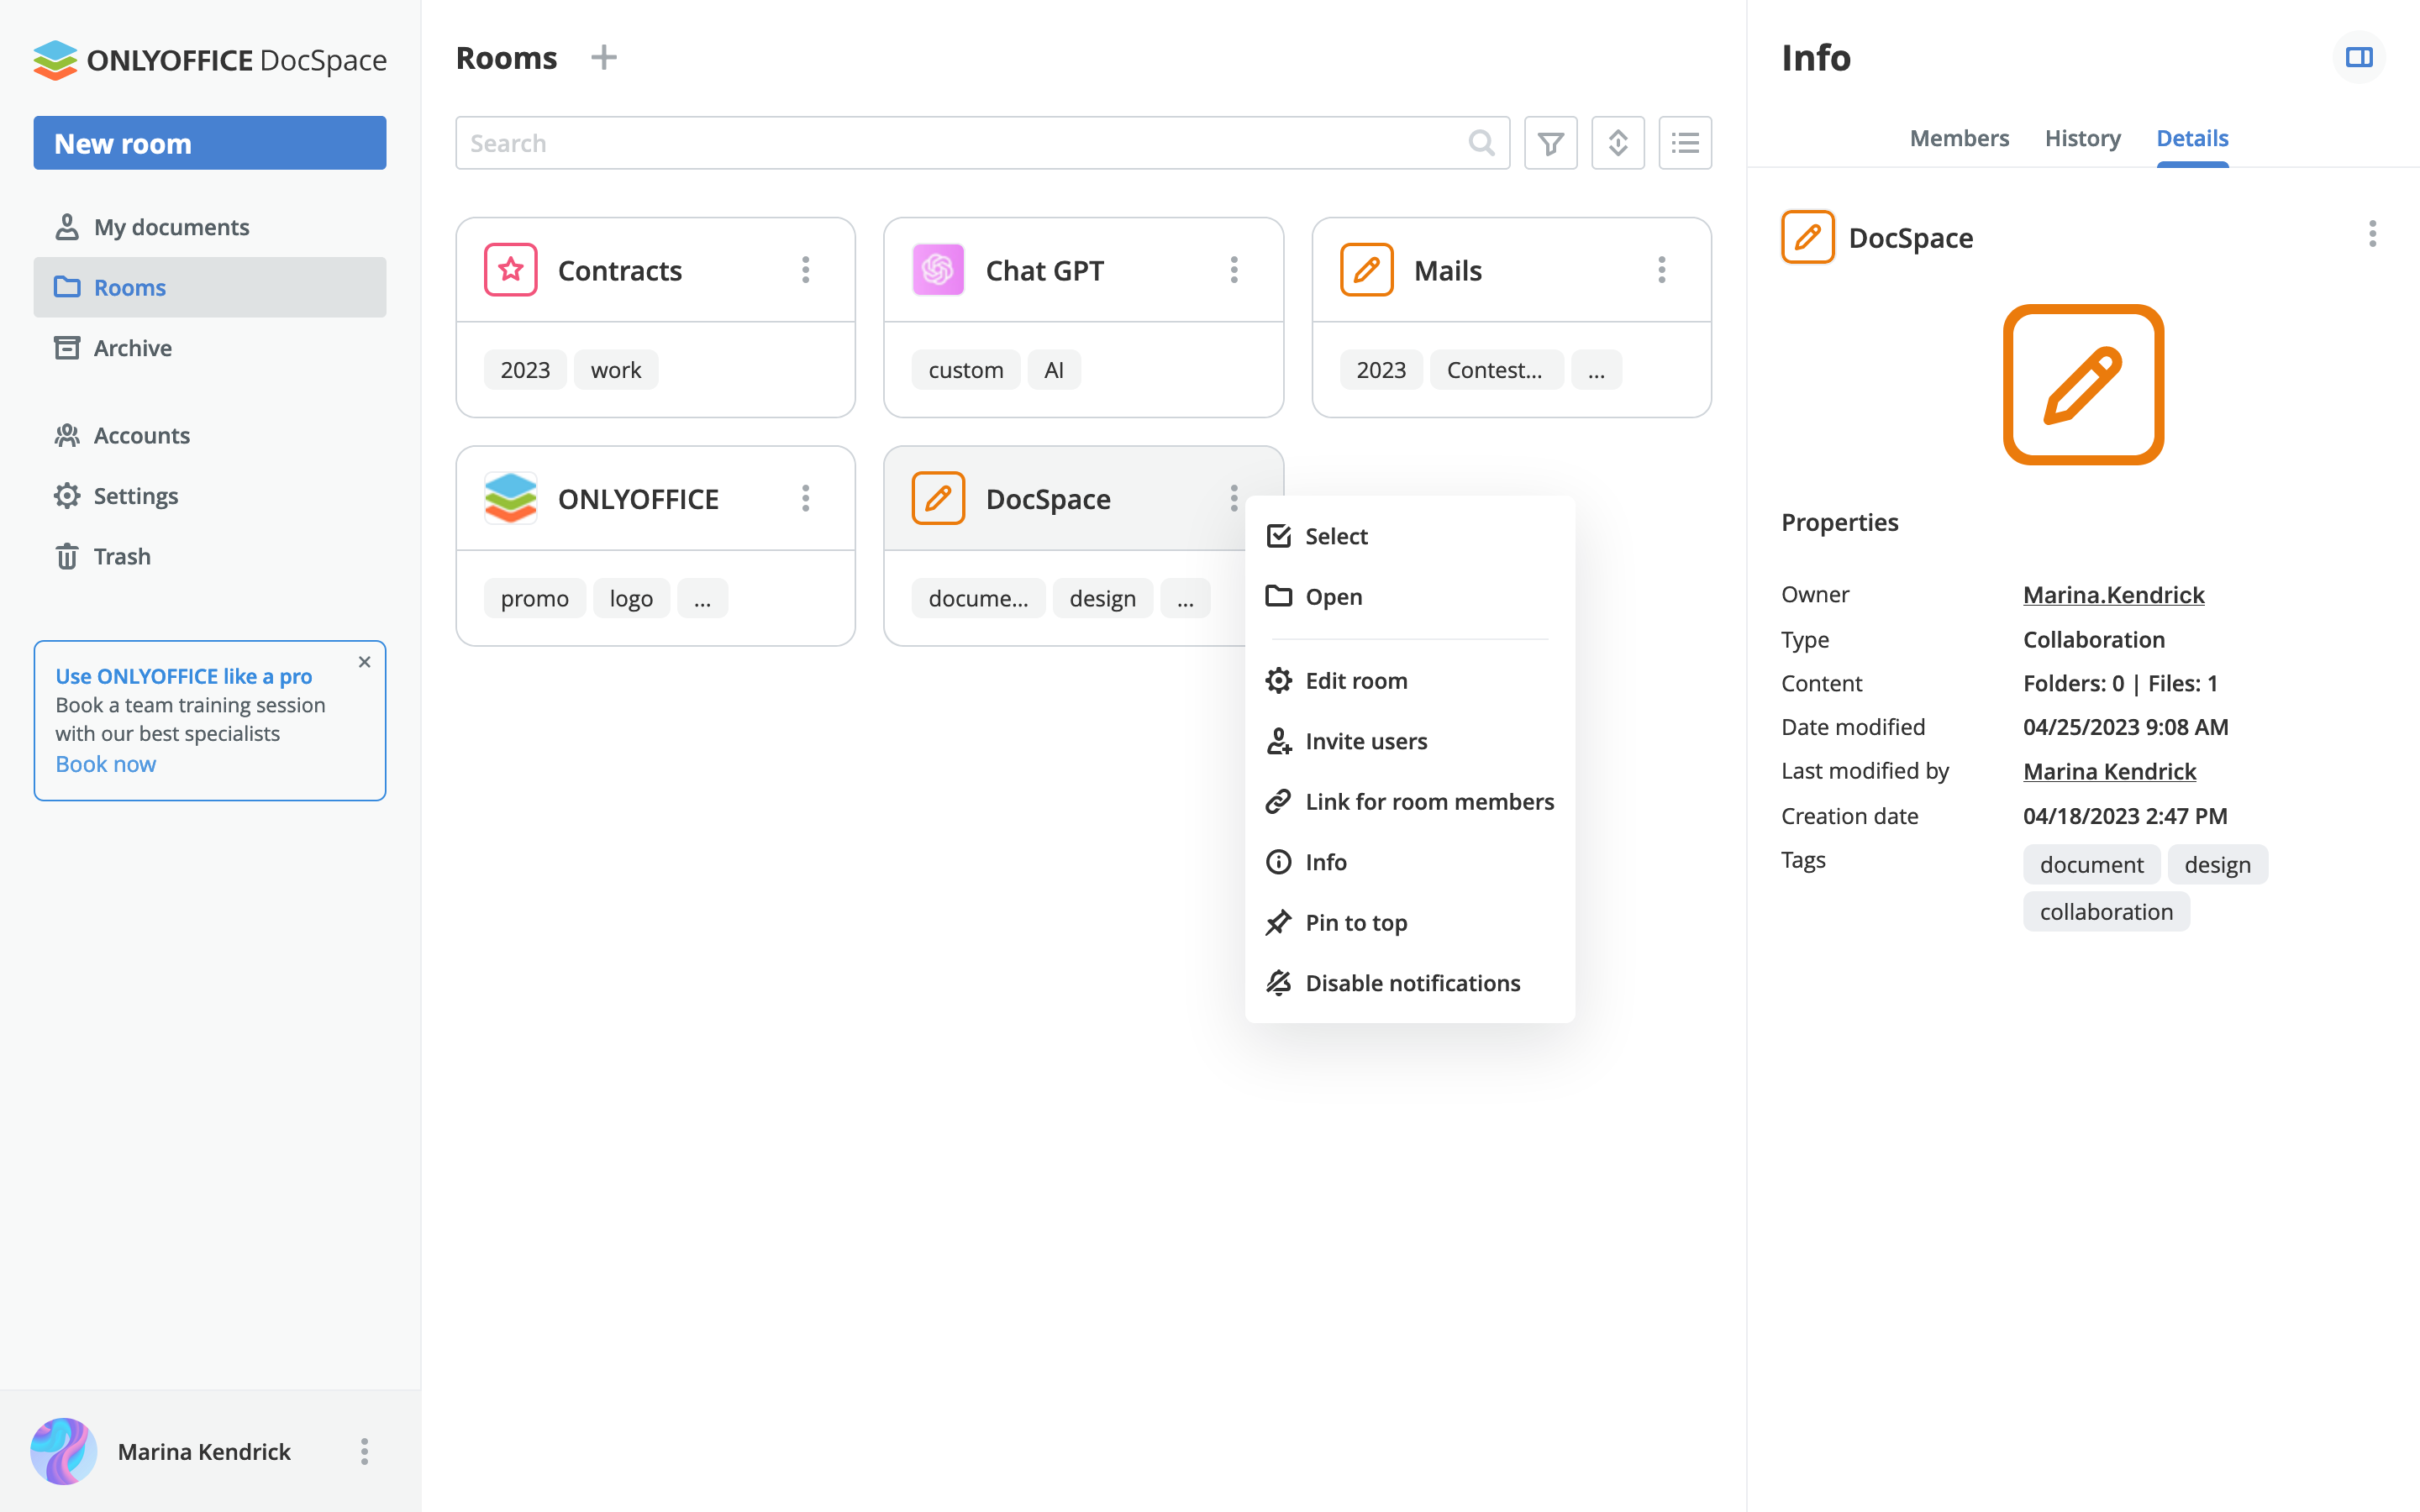Click the Book now link
The width and height of the screenshot is (2420, 1512).
pyautogui.click(x=105, y=764)
